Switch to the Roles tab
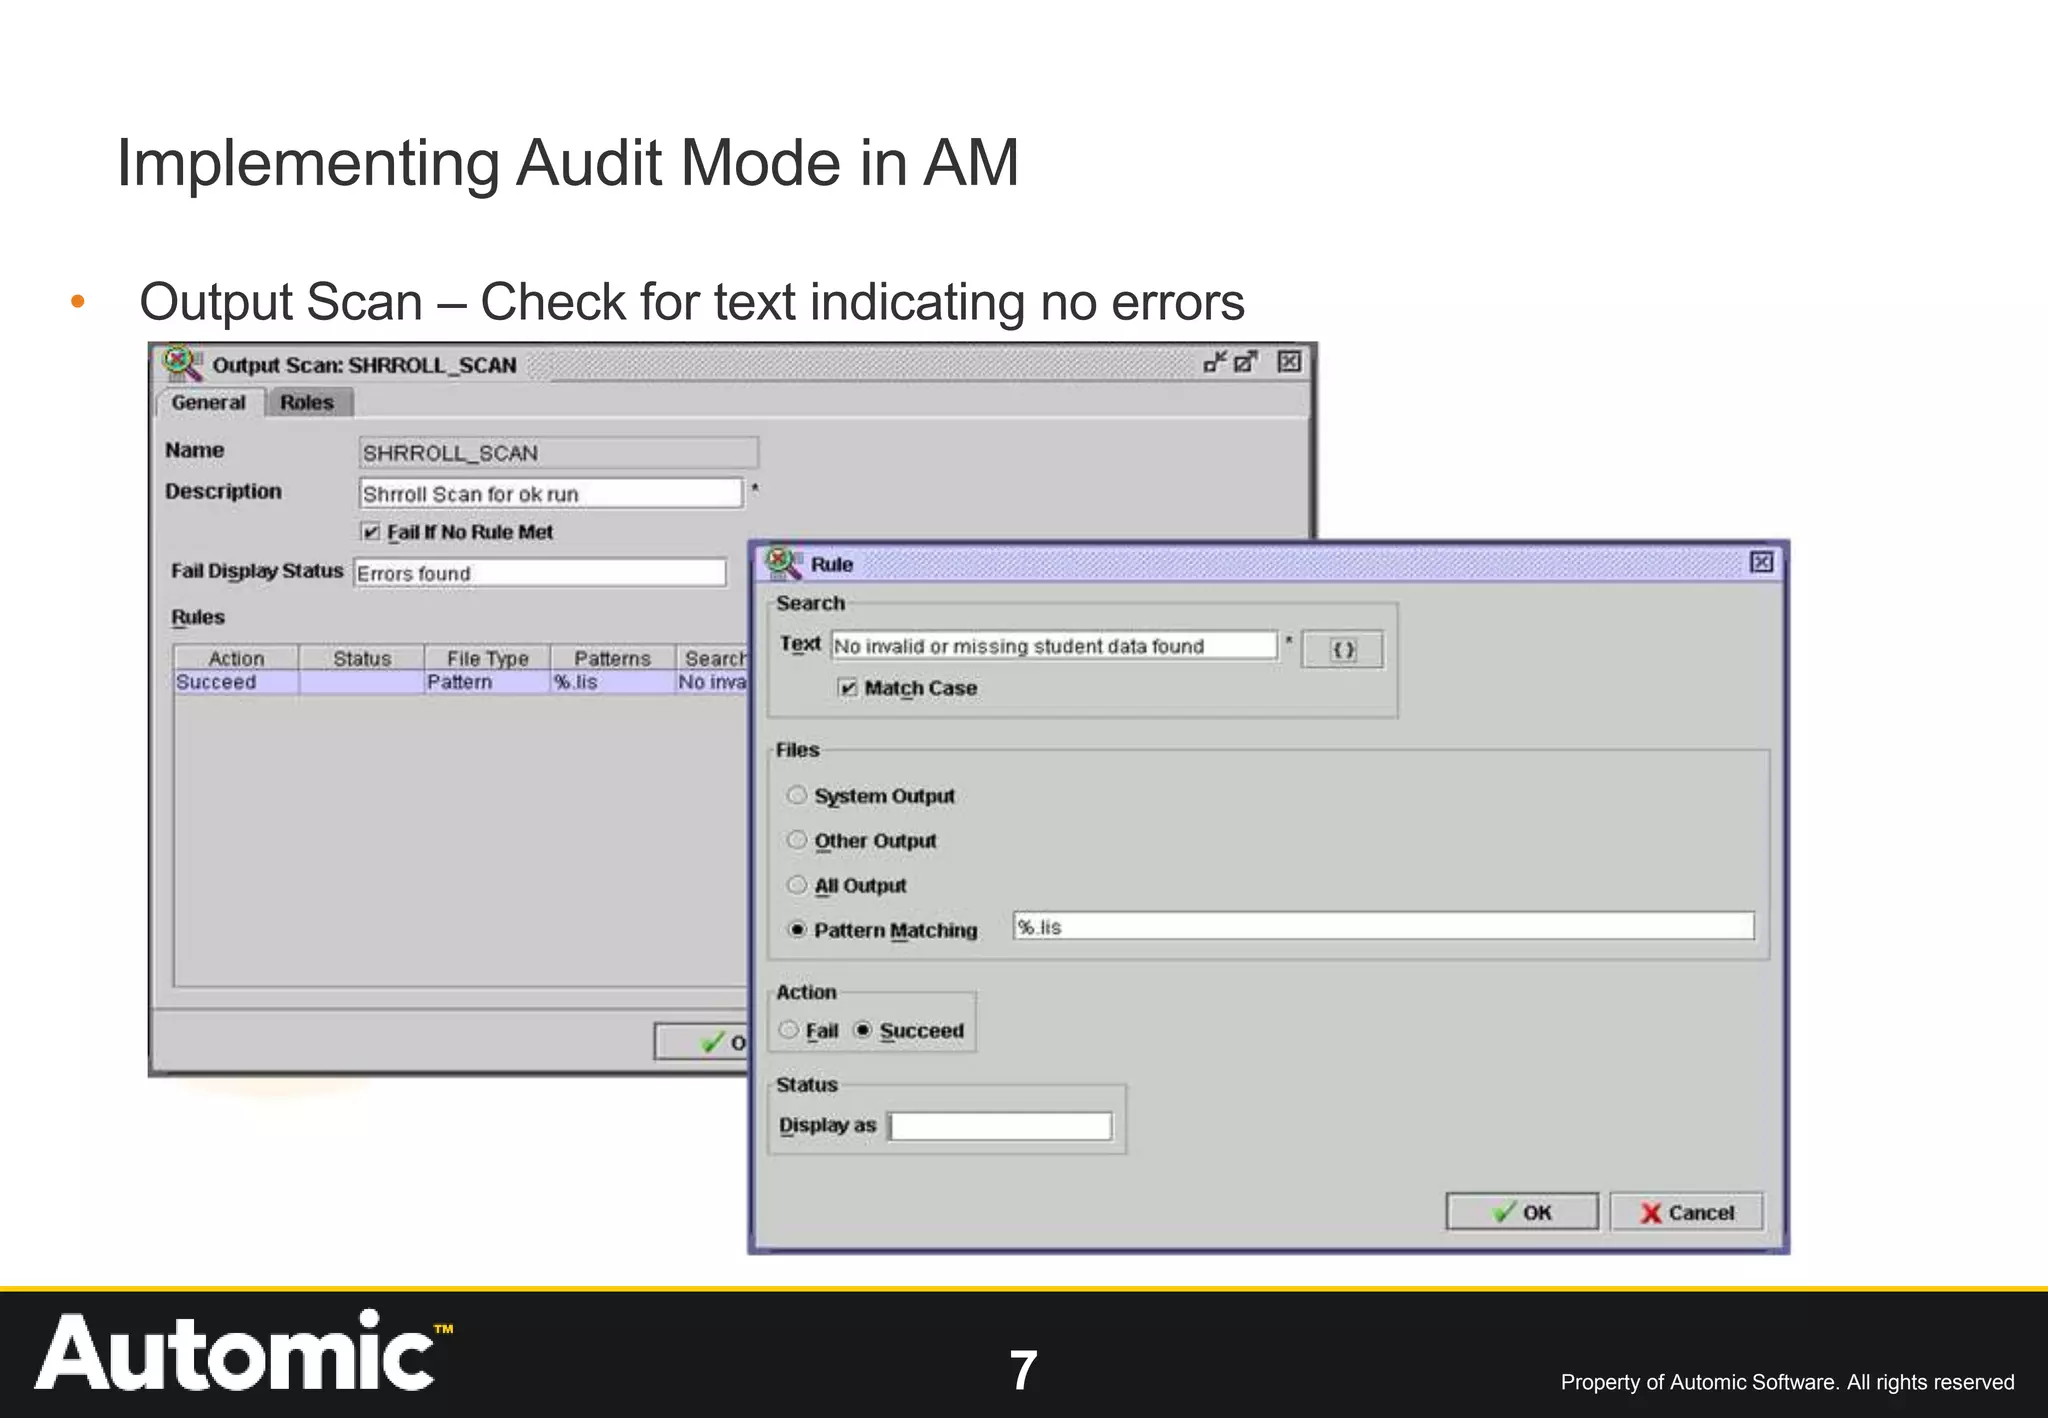The height and width of the screenshot is (1418, 2048). pyautogui.click(x=307, y=403)
